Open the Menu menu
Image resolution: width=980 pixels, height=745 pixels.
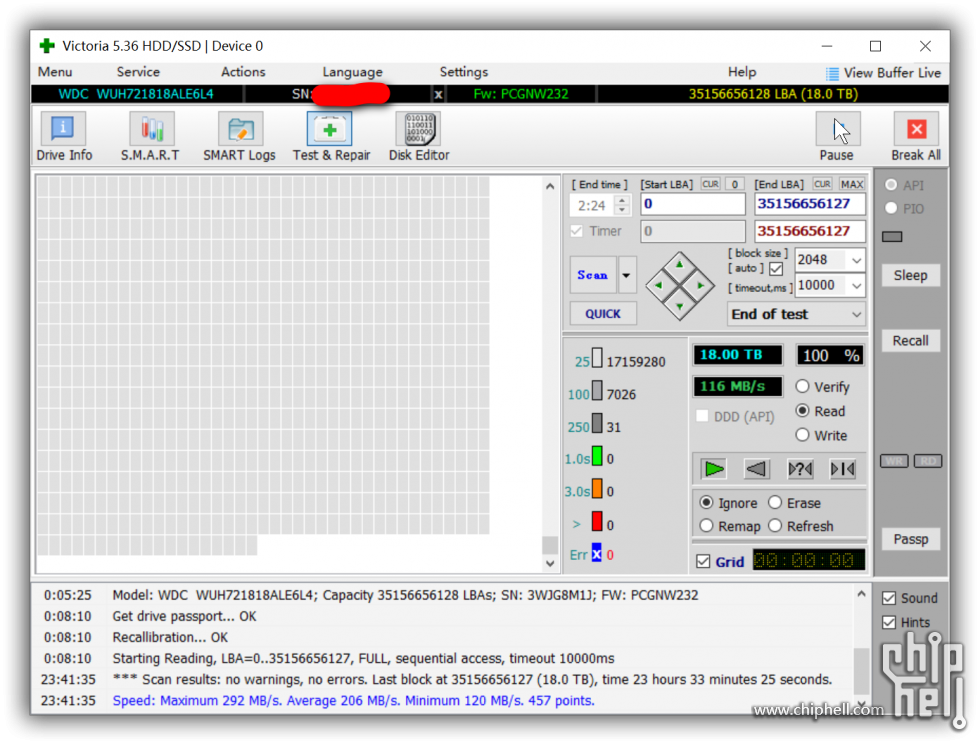55,72
